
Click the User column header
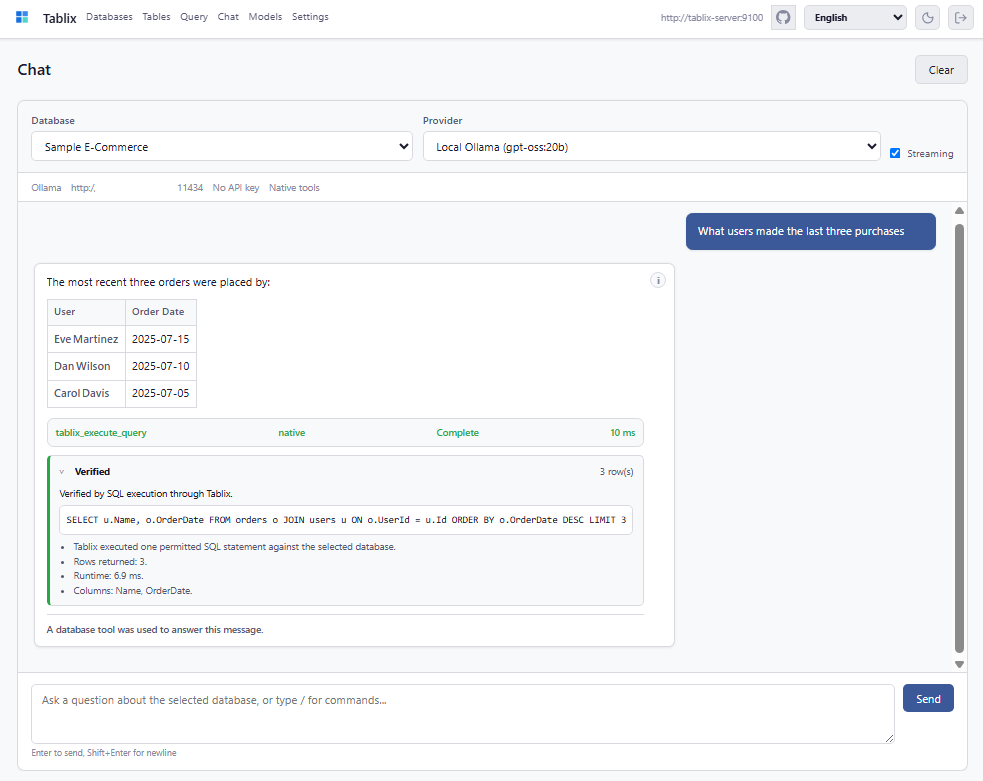pyautogui.click(x=86, y=312)
